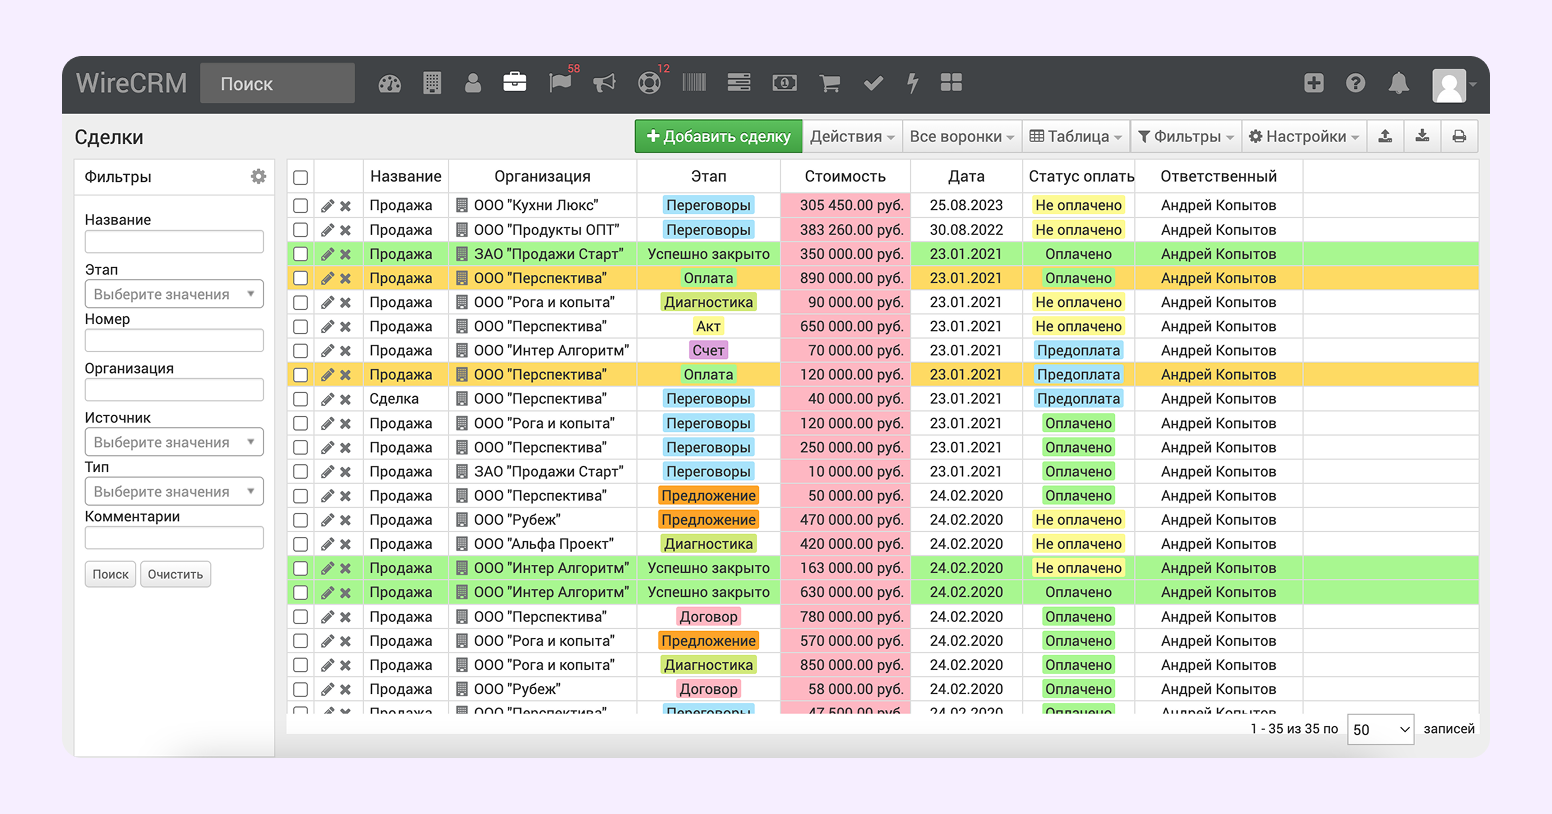The width and height of the screenshot is (1552, 814).
Task: Open the dashboard gauge icon
Action: (390, 83)
